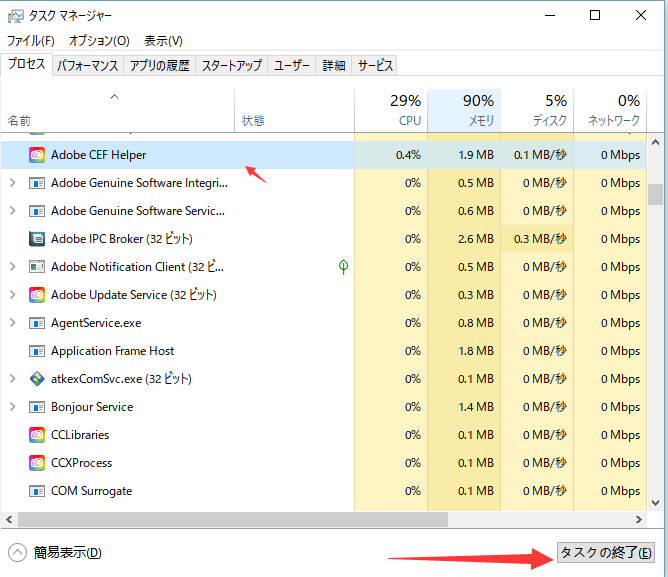Sort processes by the ディスク column header

[537, 112]
